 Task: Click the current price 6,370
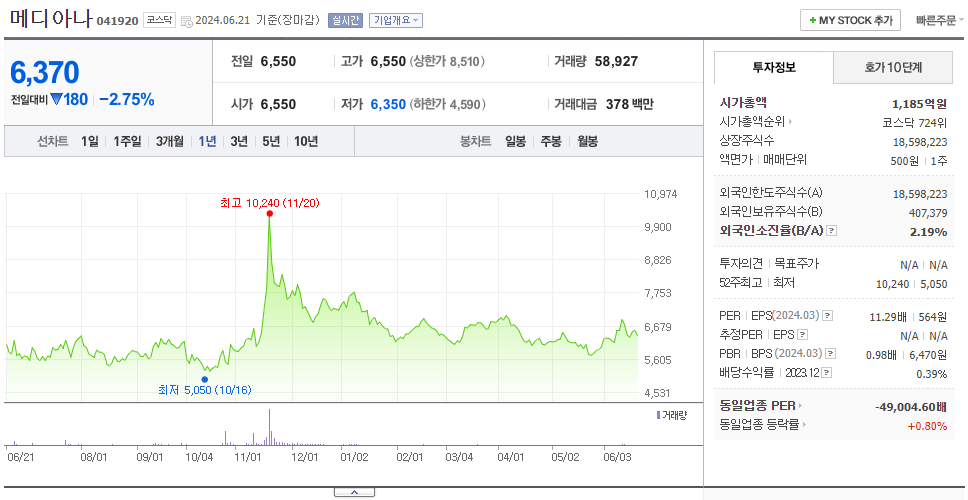point(44,73)
